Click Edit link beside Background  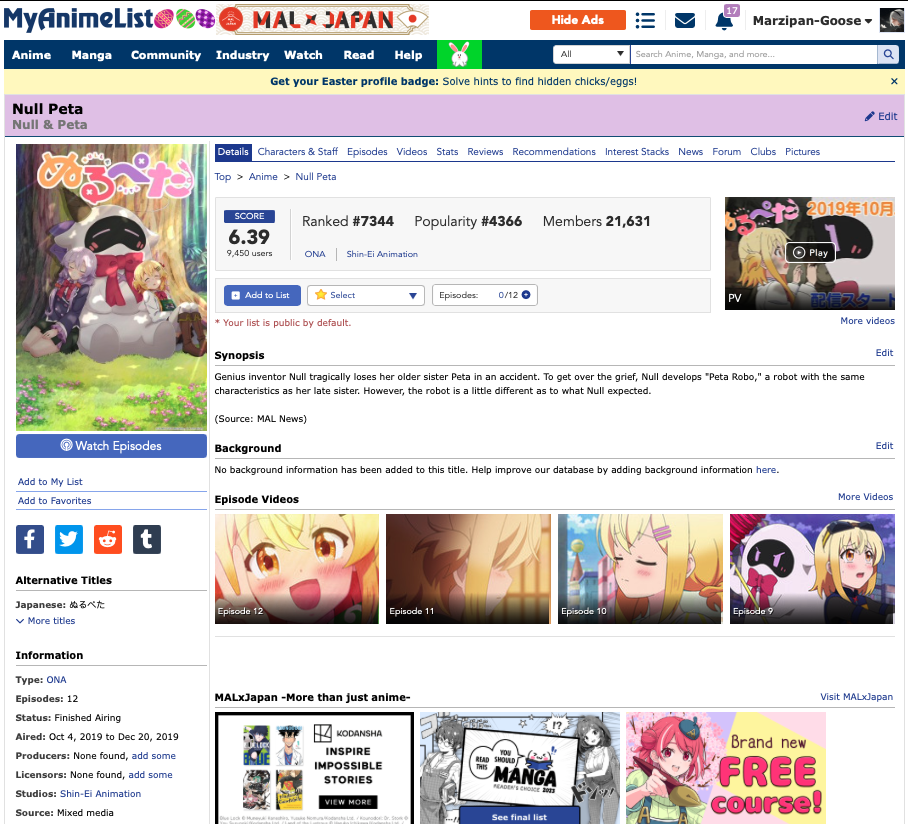tap(884, 446)
